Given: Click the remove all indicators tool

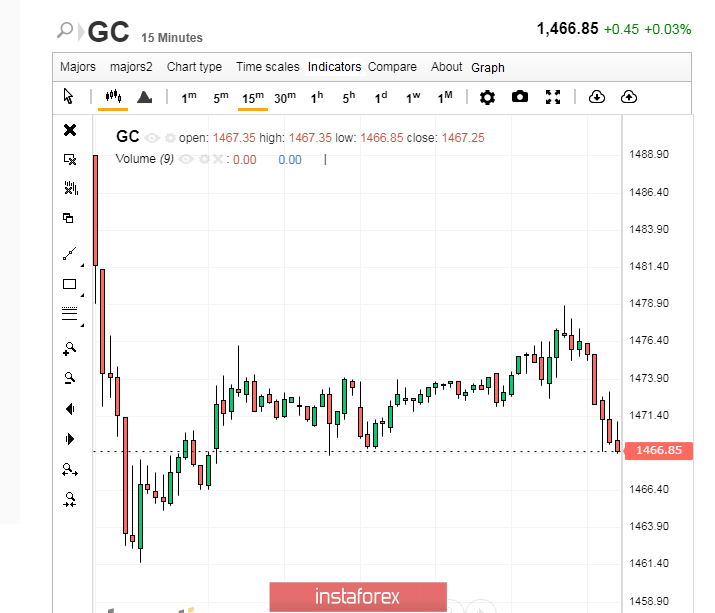Looking at the screenshot, I should [x=70, y=188].
